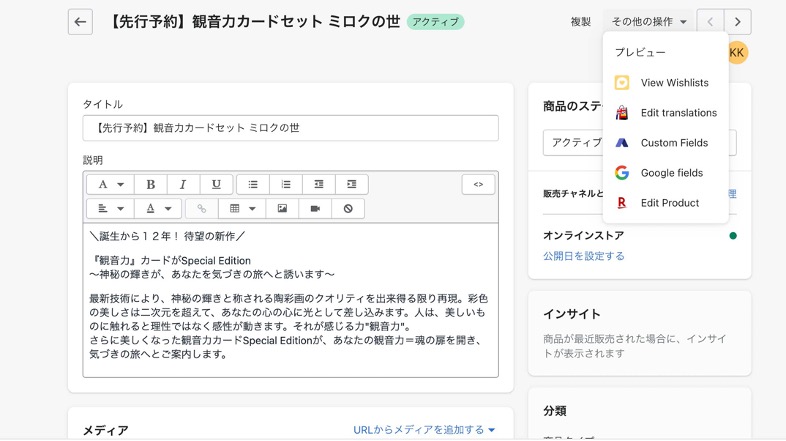Insert a numbered list
Viewport: 786px width, 441px height.
click(286, 184)
